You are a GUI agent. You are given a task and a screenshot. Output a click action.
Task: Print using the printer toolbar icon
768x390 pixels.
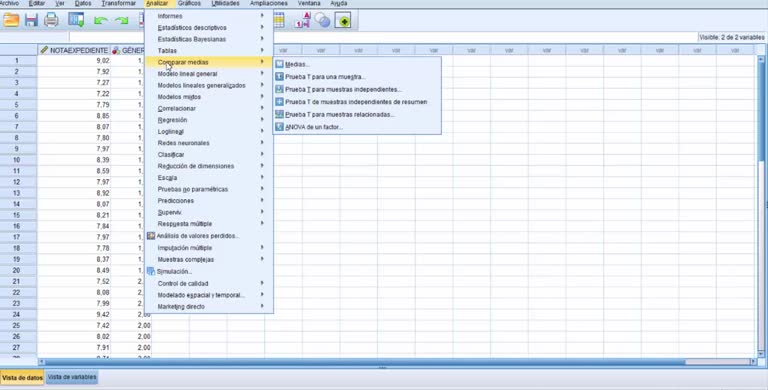click(x=51, y=20)
